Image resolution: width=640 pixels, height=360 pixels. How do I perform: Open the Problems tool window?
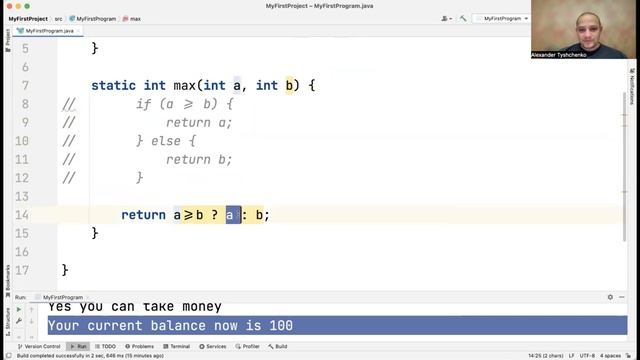[x=140, y=347]
